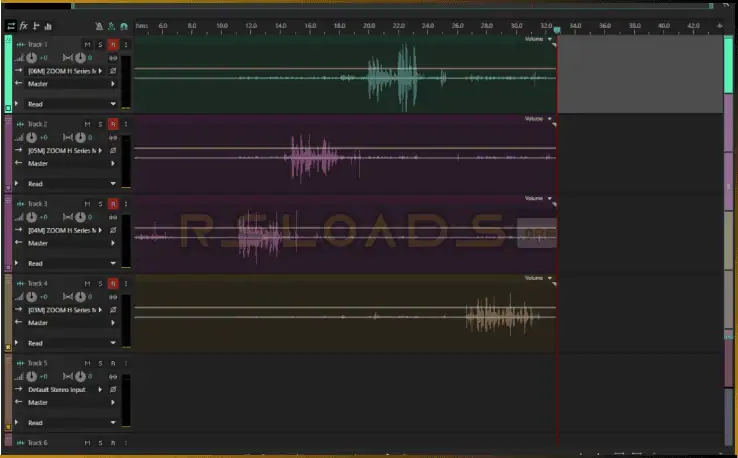The width and height of the screenshot is (738, 458).
Task: Show the EQ bars view icon
Action: pos(48,26)
